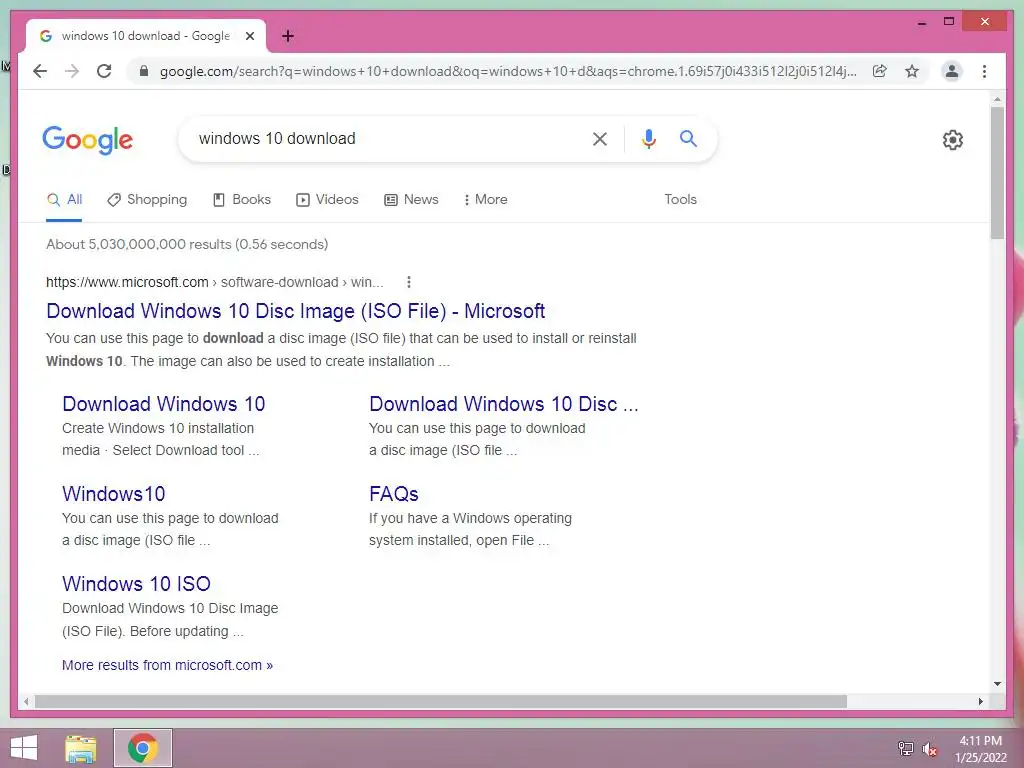Click 'More results from microsoft.com »'

pos(167,665)
